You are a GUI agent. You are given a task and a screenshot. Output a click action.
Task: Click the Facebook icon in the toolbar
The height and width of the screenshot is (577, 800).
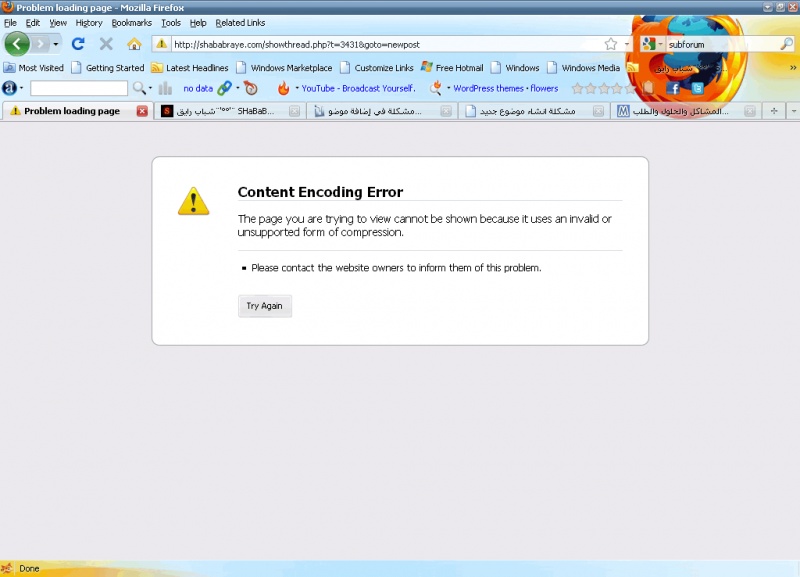pos(673,88)
